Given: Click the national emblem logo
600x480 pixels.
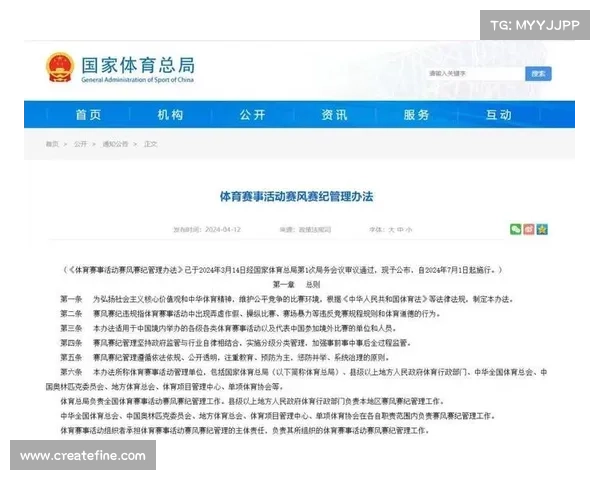Looking at the screenshot, I should pos(60,67).
